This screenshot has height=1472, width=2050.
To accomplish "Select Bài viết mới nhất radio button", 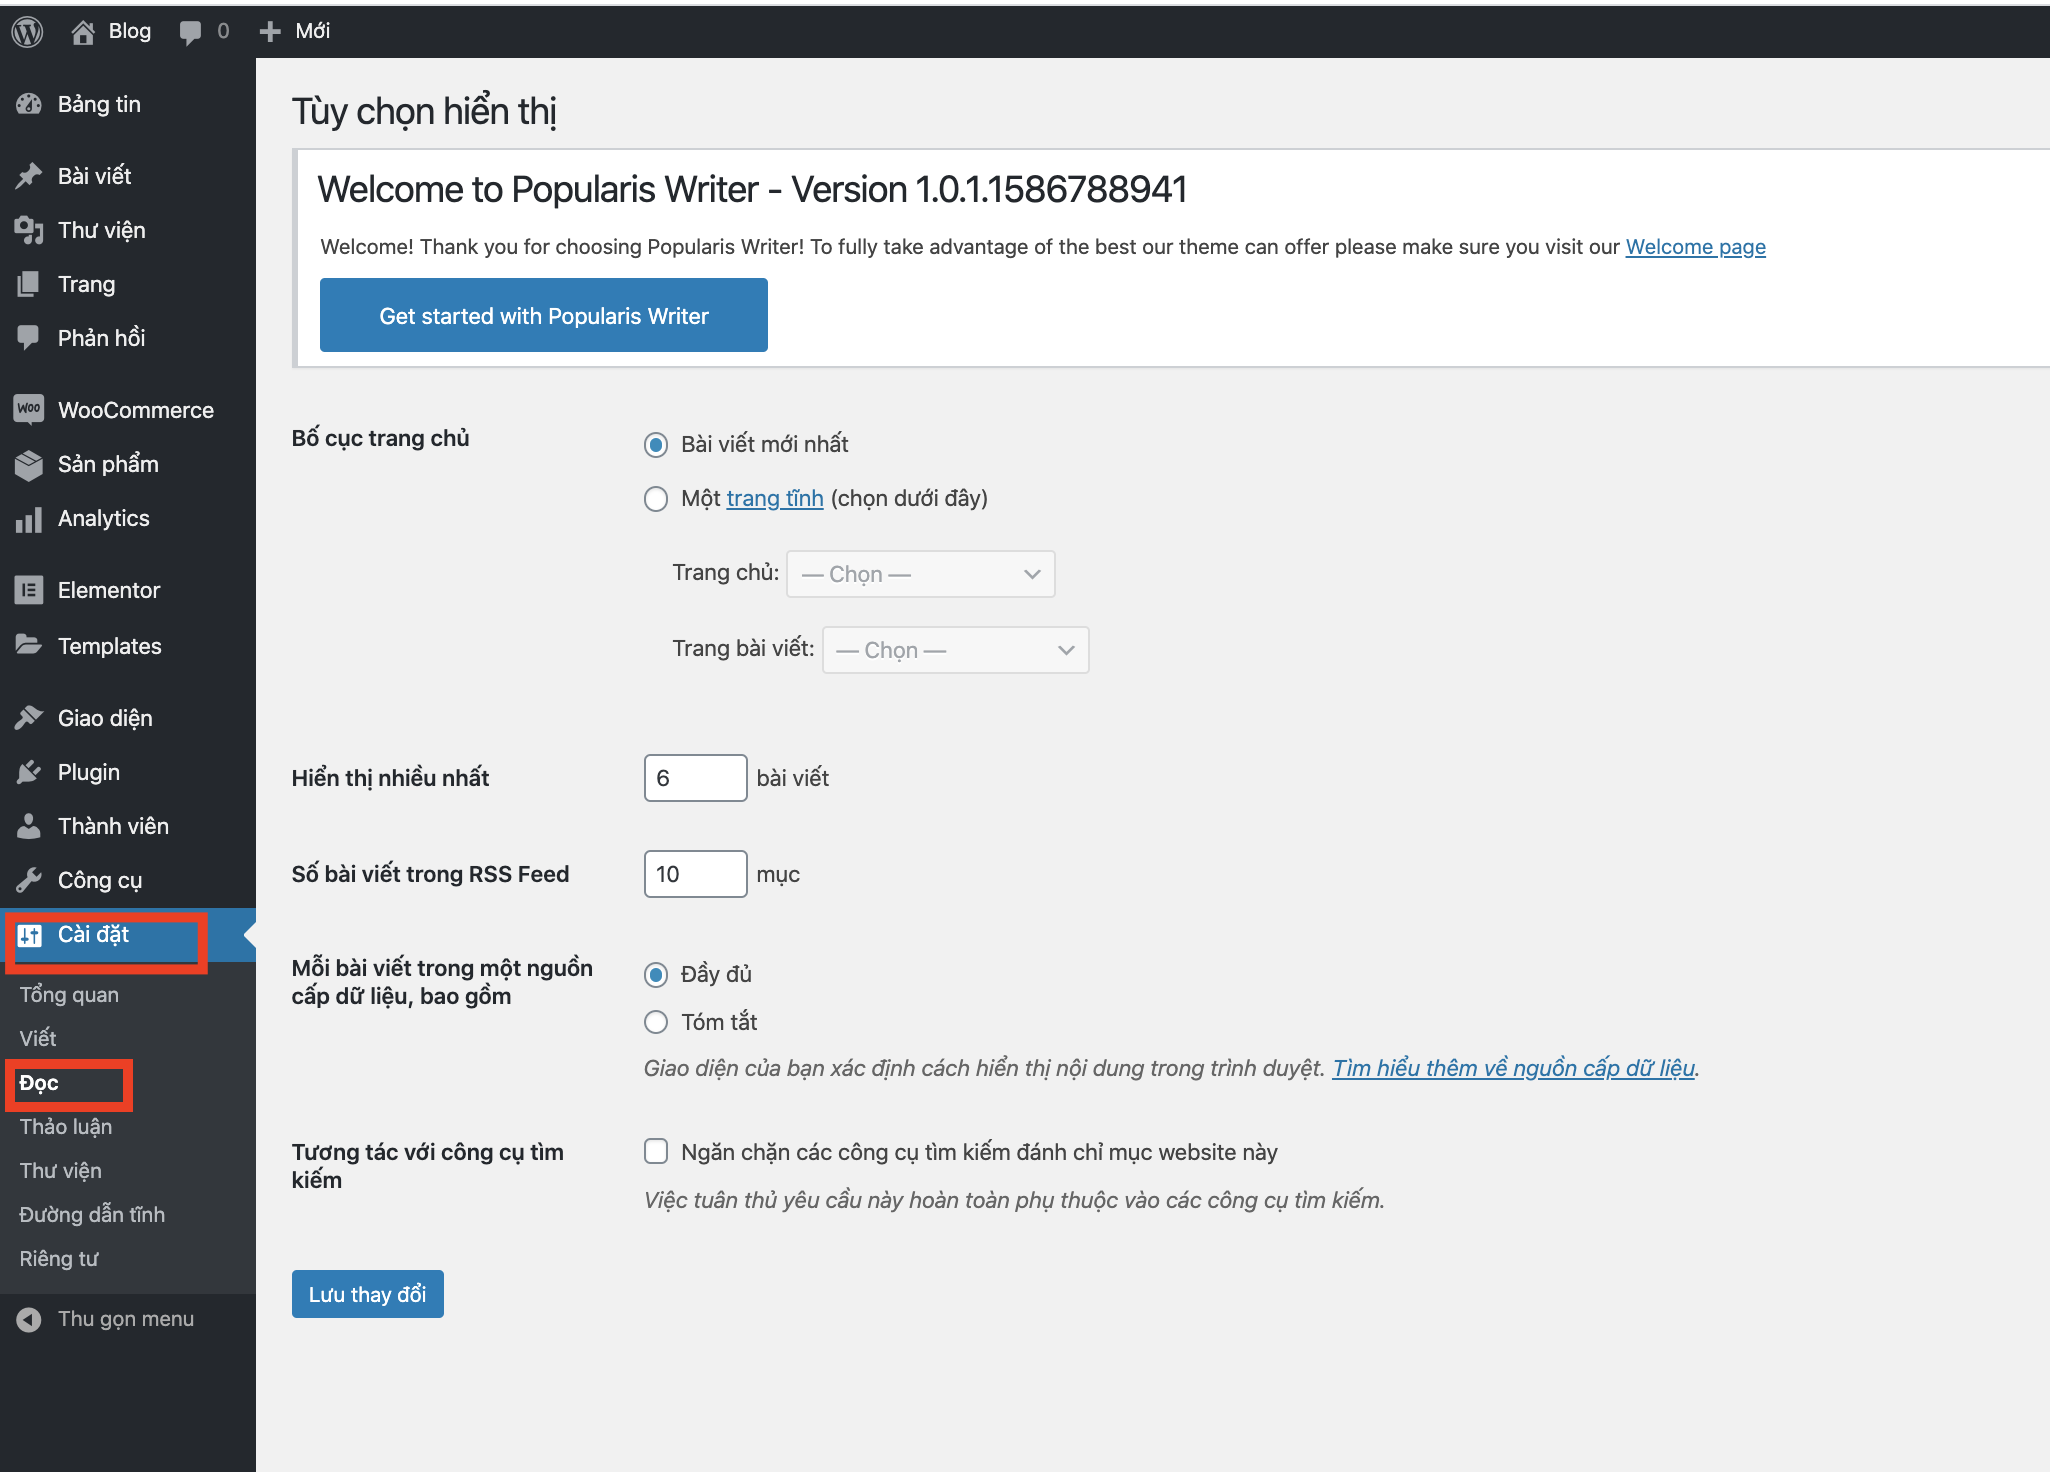I will point(654,444).
